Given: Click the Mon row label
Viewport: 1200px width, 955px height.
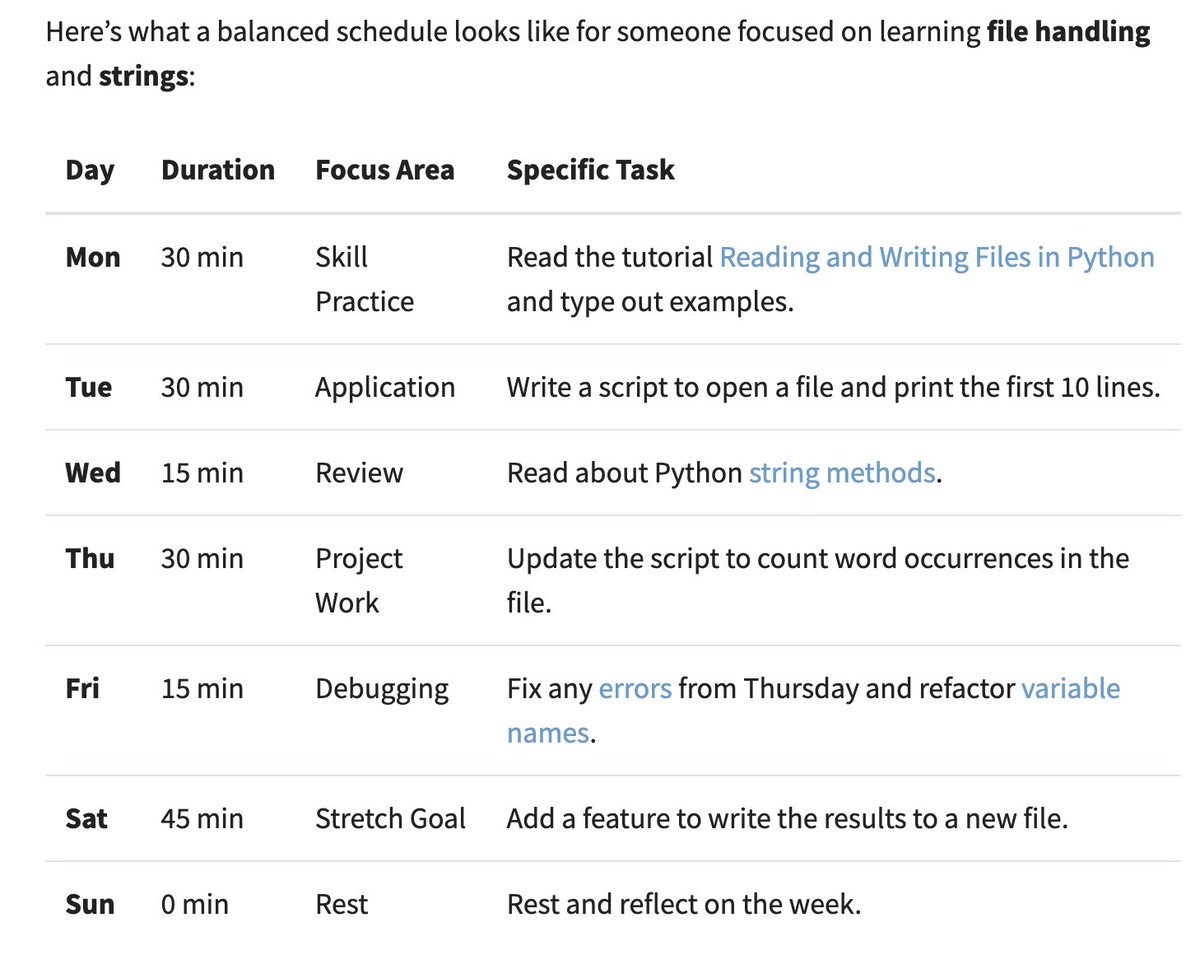Looking at the screenshot, I should (x=92, y=257).
